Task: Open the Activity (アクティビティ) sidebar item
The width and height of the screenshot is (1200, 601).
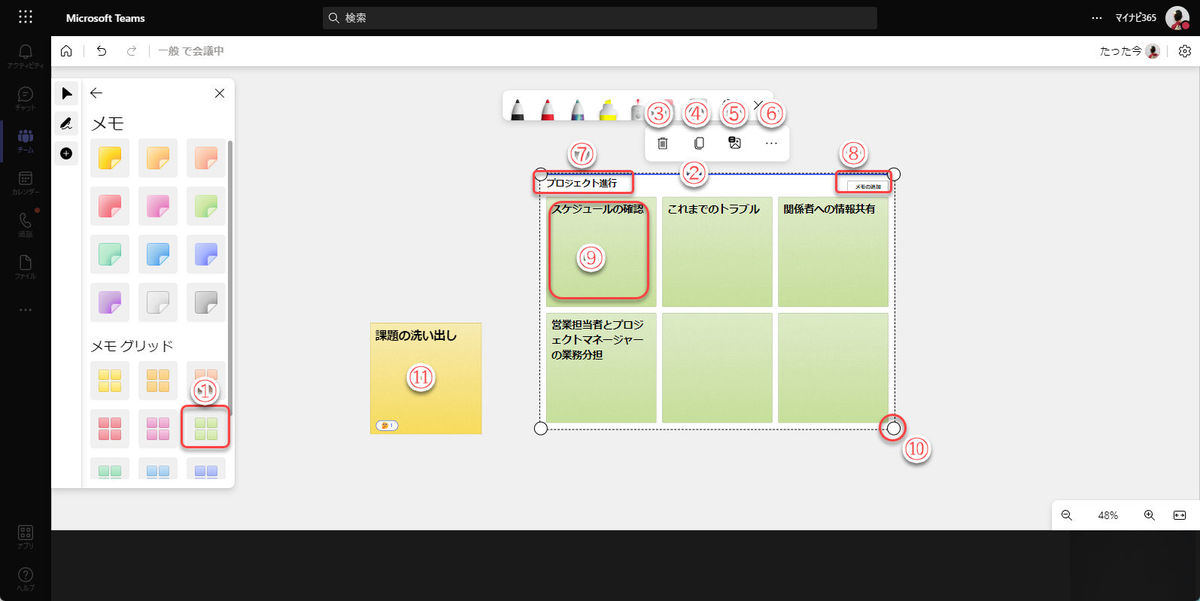Action: pos(25,56)
